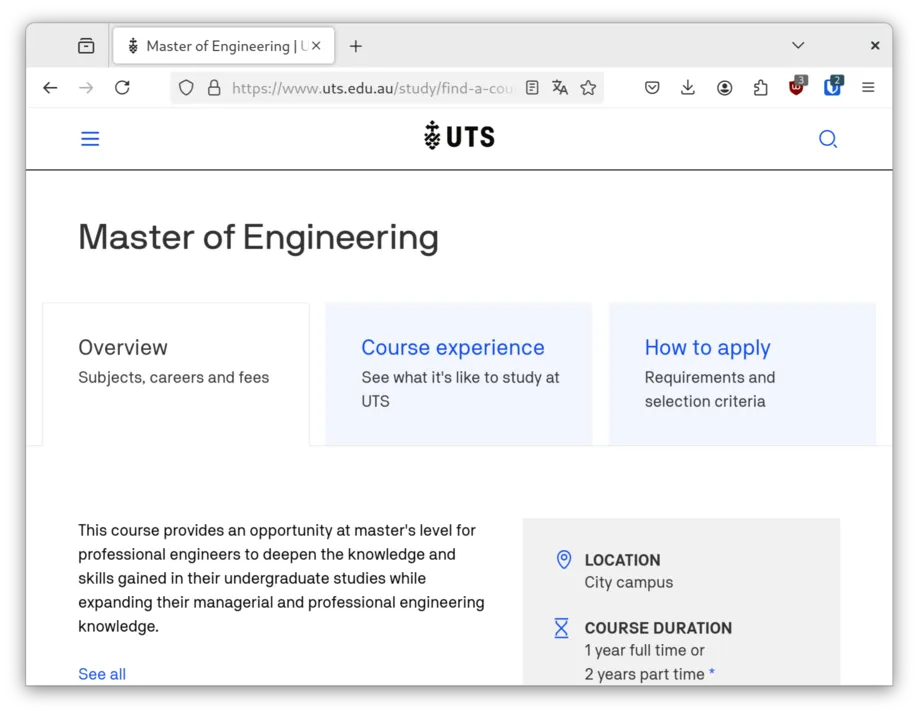Bookmark this page with the star icon
Screen dimensions: 918x714
click(588, 88)
